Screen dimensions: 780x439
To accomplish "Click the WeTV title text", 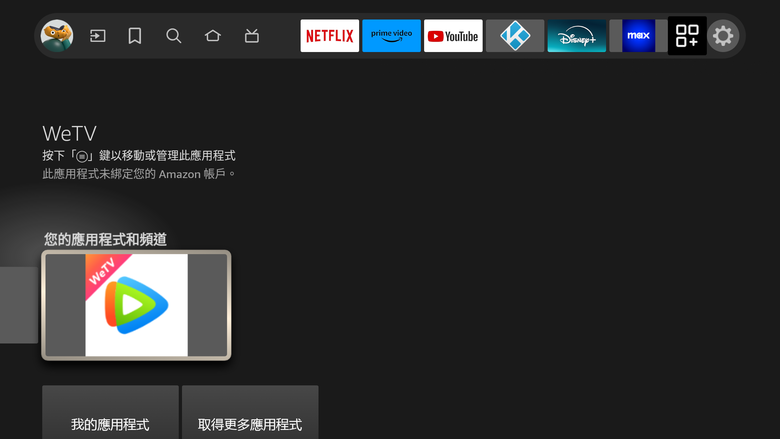I will click(x=70, y=133).
